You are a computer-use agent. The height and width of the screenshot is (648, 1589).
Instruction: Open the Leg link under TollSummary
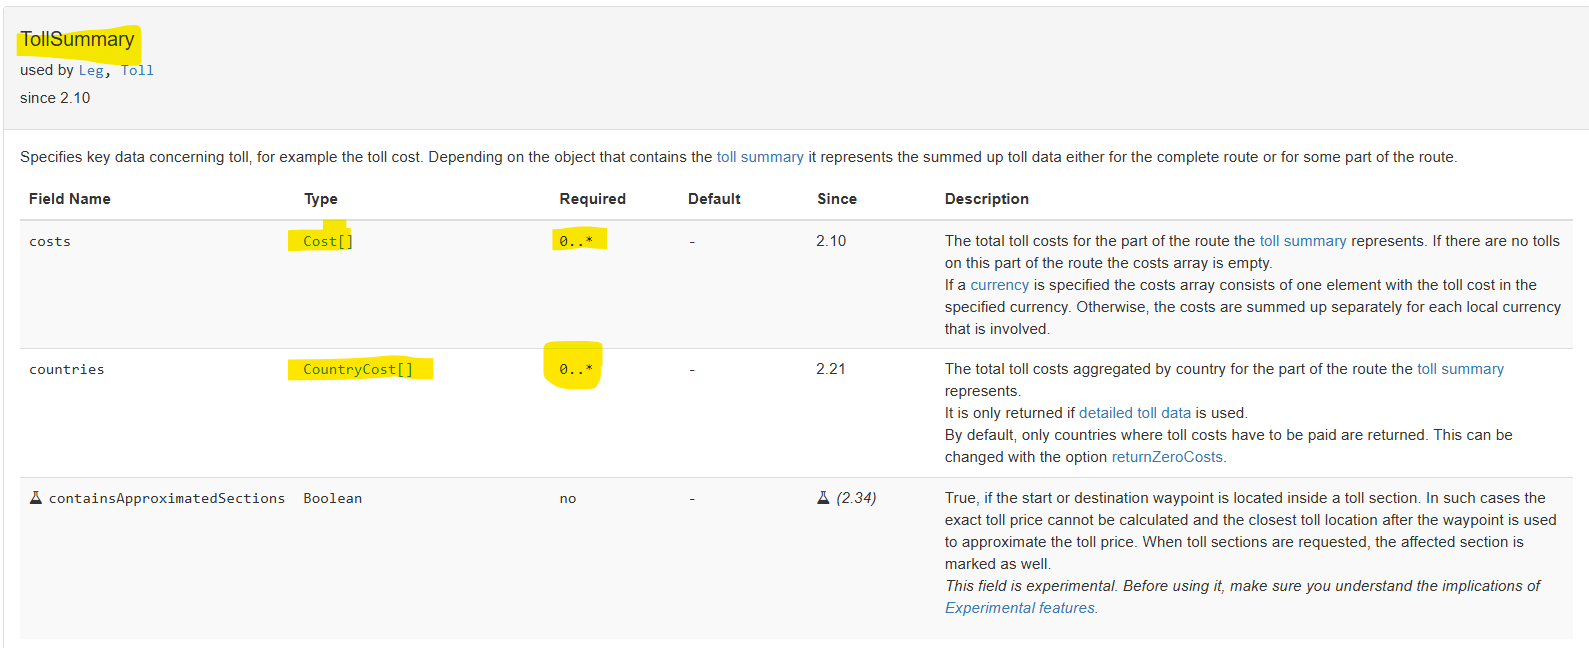(x=91, y=70)
